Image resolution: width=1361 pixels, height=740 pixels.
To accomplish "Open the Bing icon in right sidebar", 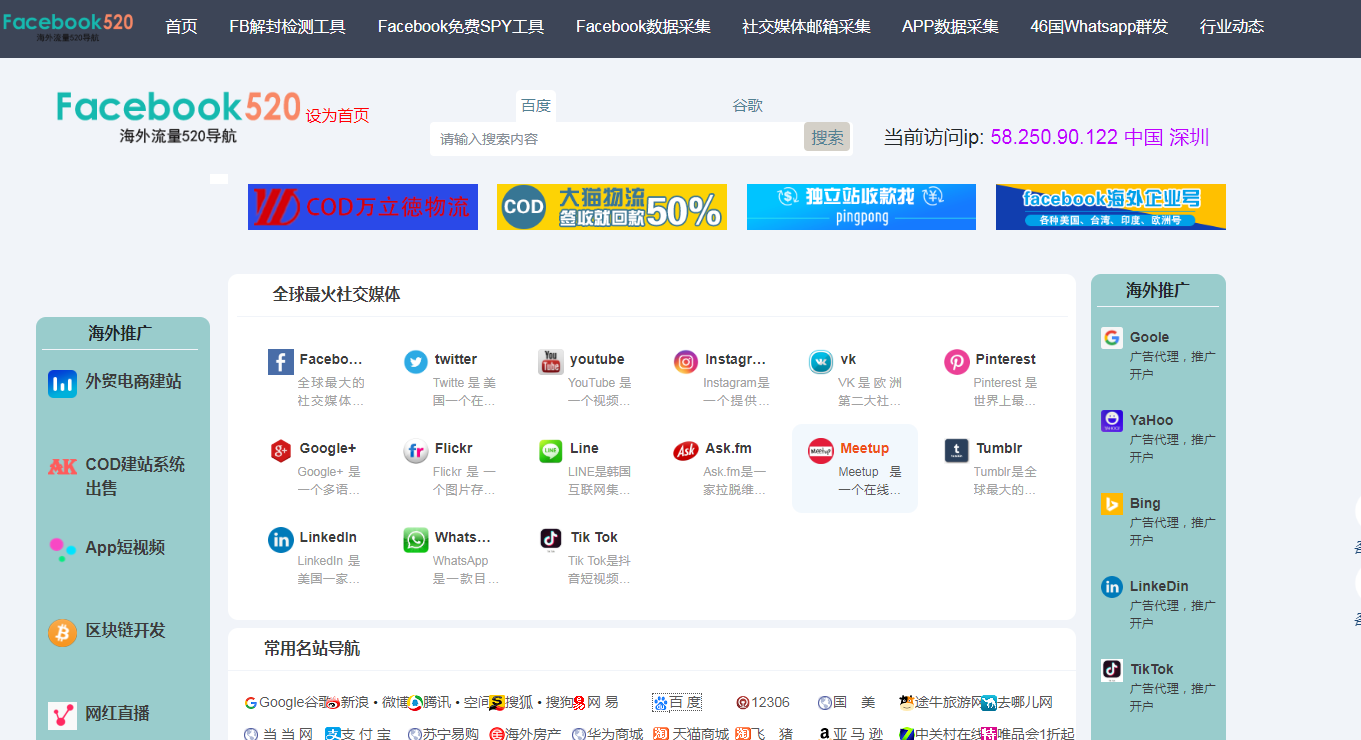I will [1112, 504].
